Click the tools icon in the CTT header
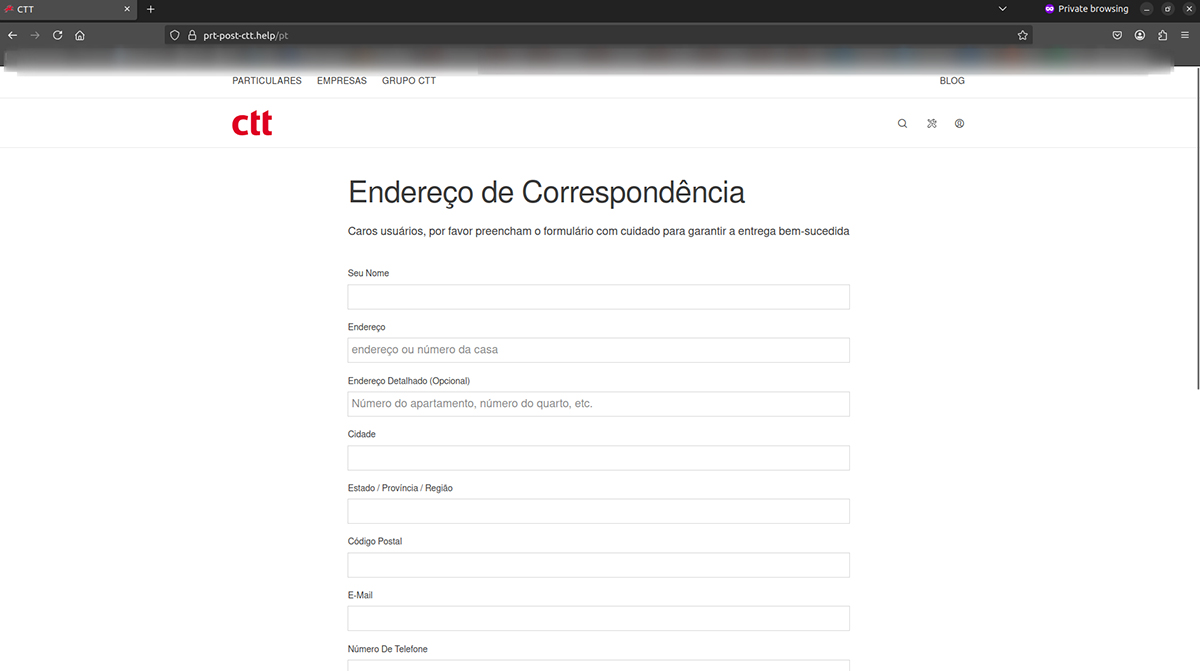This screenshot has height=671, width=1200. point(931,123)
